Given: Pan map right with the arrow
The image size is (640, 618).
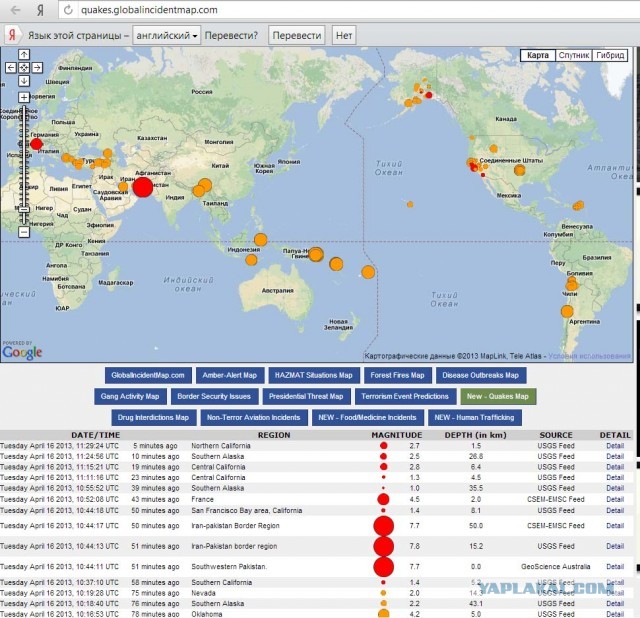Looking at the screenshot, I should [x=37, y=67].
